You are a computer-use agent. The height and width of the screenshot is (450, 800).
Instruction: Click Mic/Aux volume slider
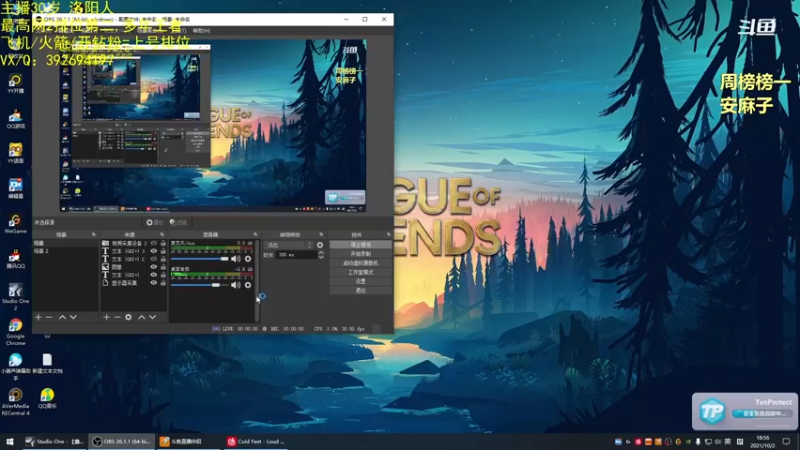(200, 259)
